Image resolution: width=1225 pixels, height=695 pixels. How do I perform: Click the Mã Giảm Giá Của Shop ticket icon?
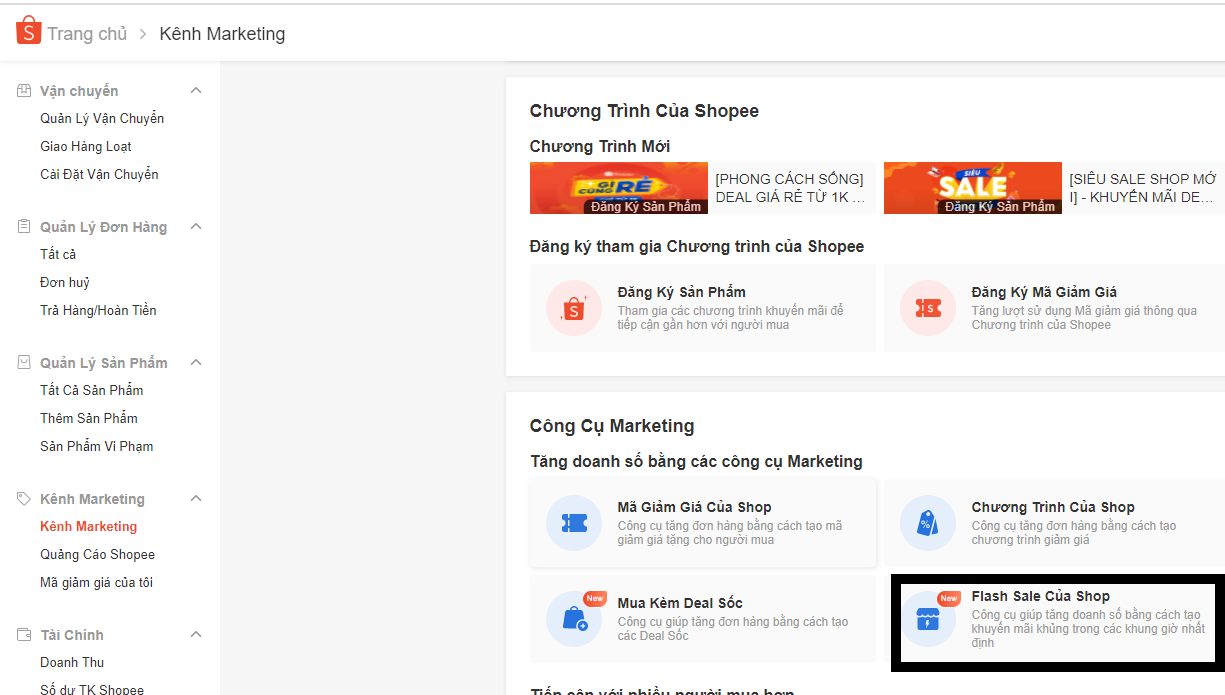pos(573,523)
